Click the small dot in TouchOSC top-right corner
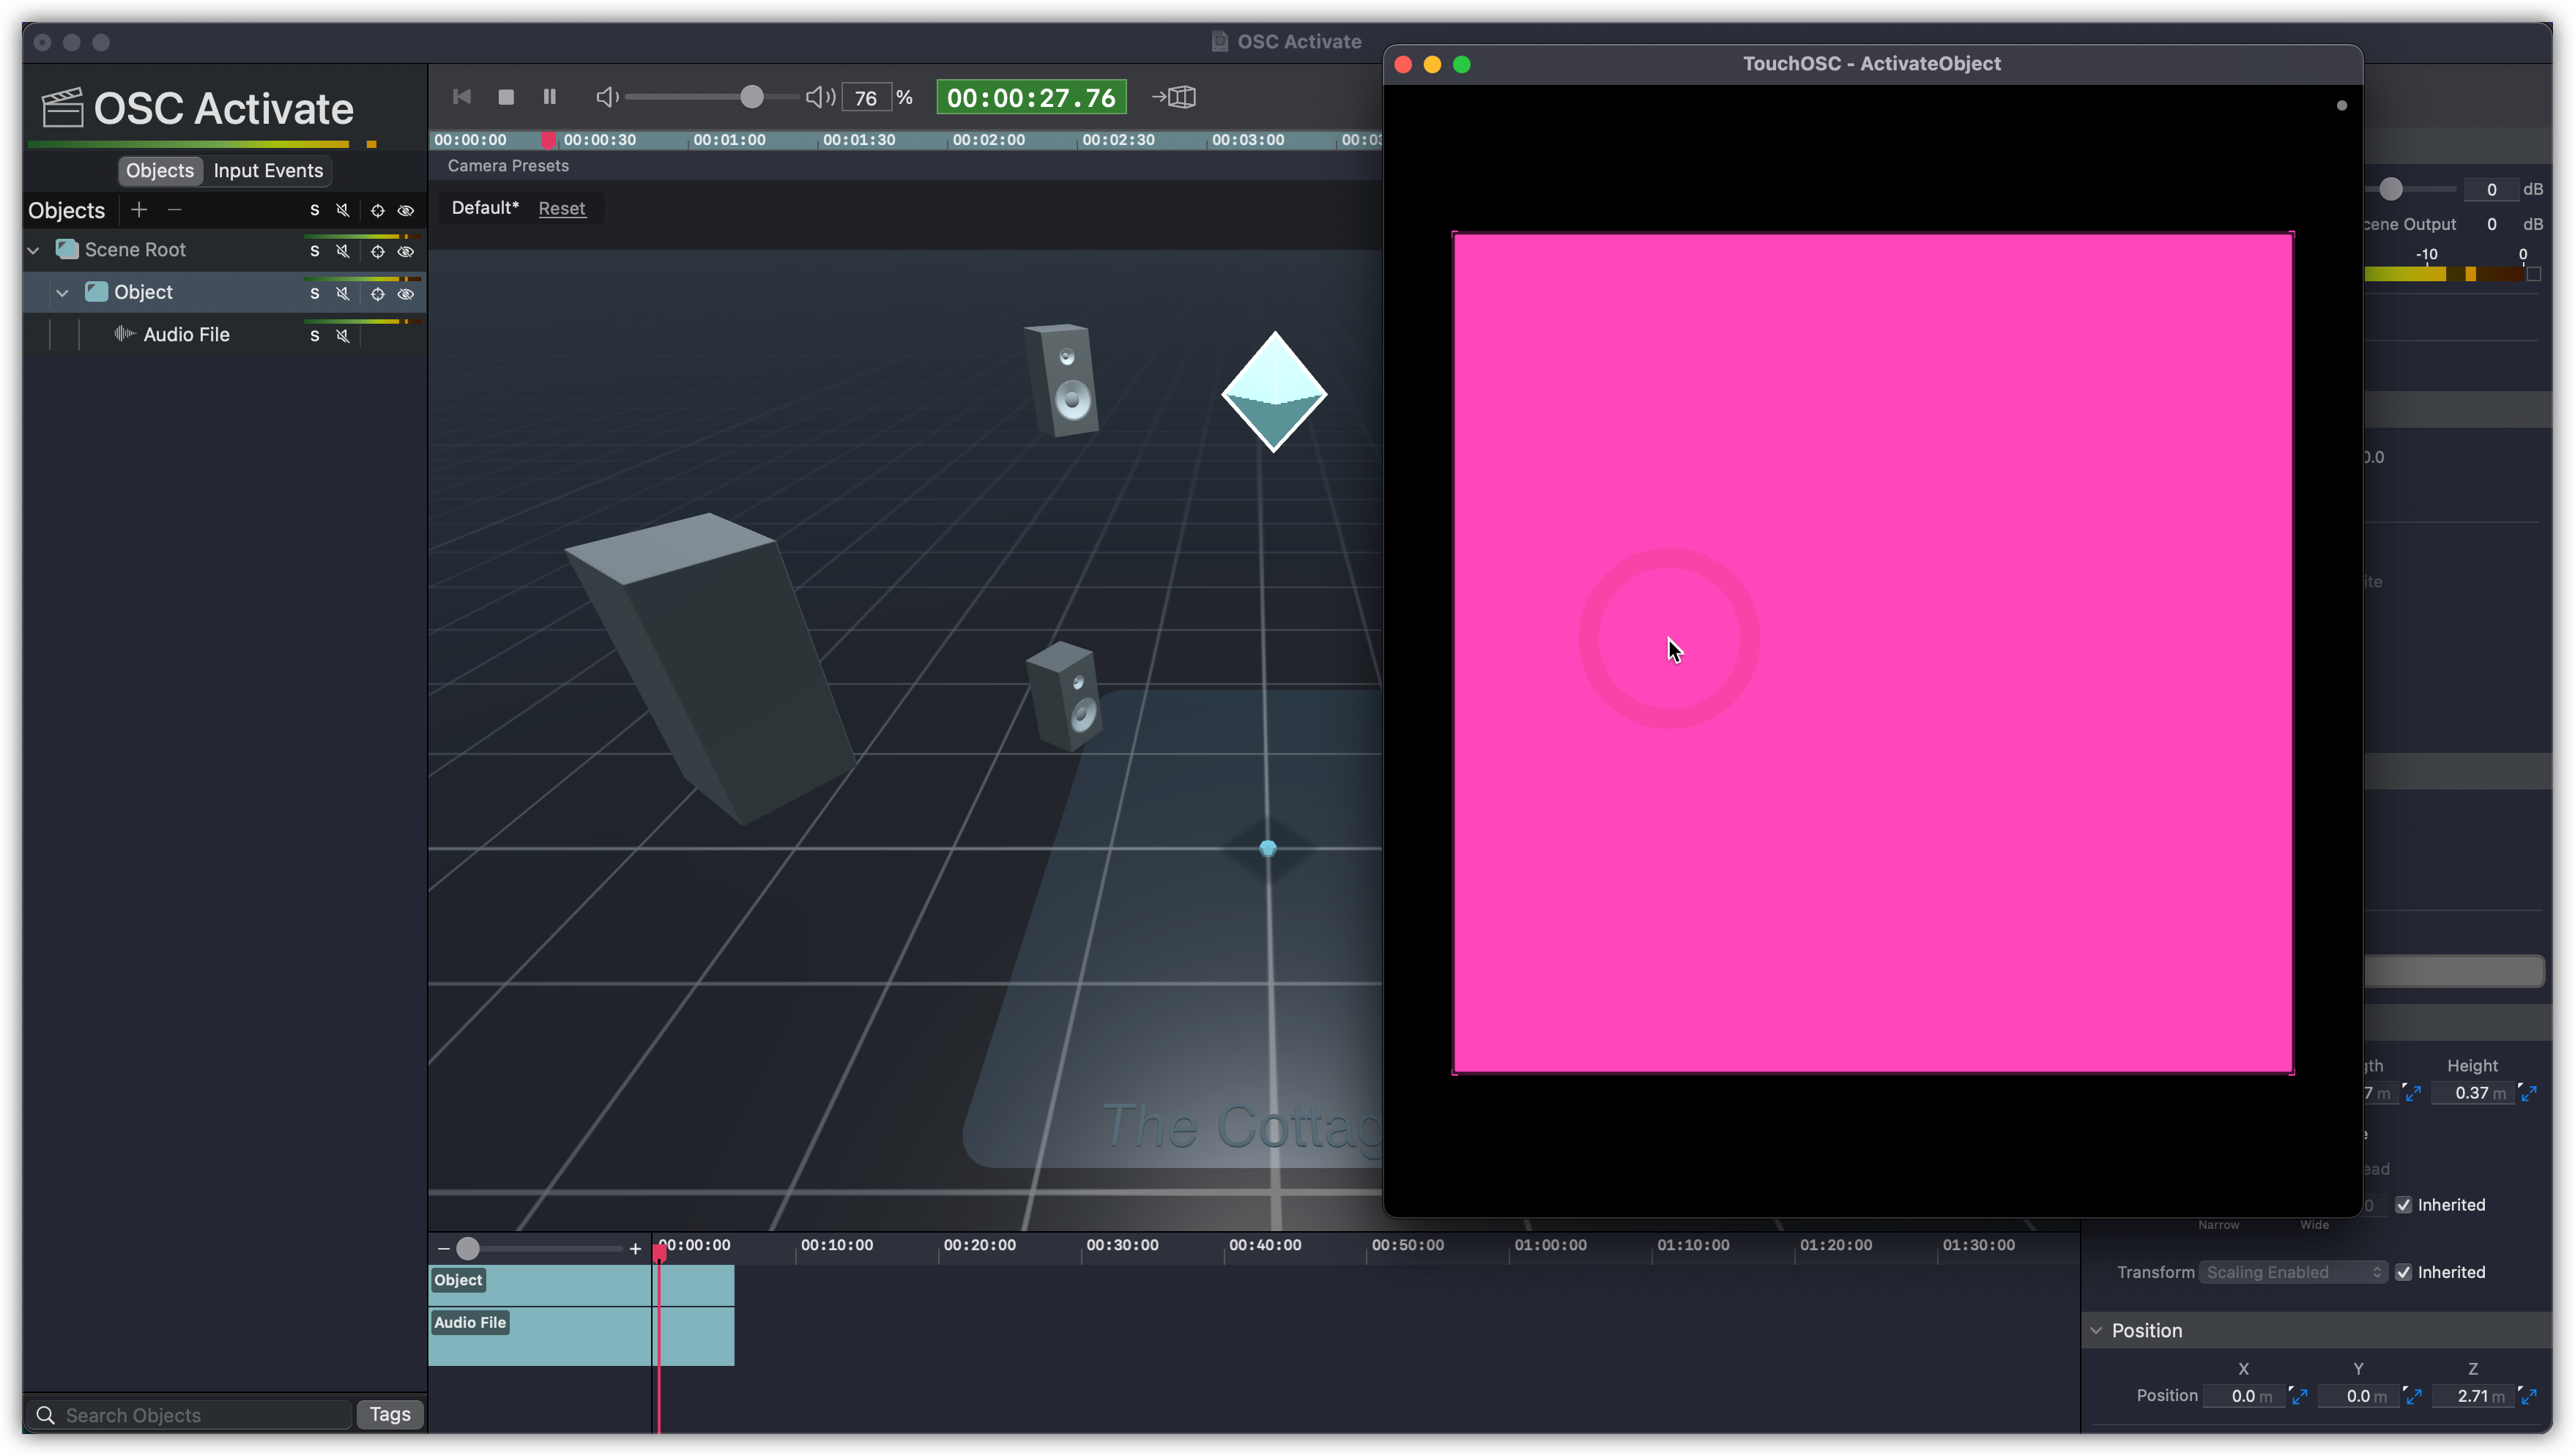Image resolution: width=2575 pixels, height=1456 pixels. click(2341, 105)
